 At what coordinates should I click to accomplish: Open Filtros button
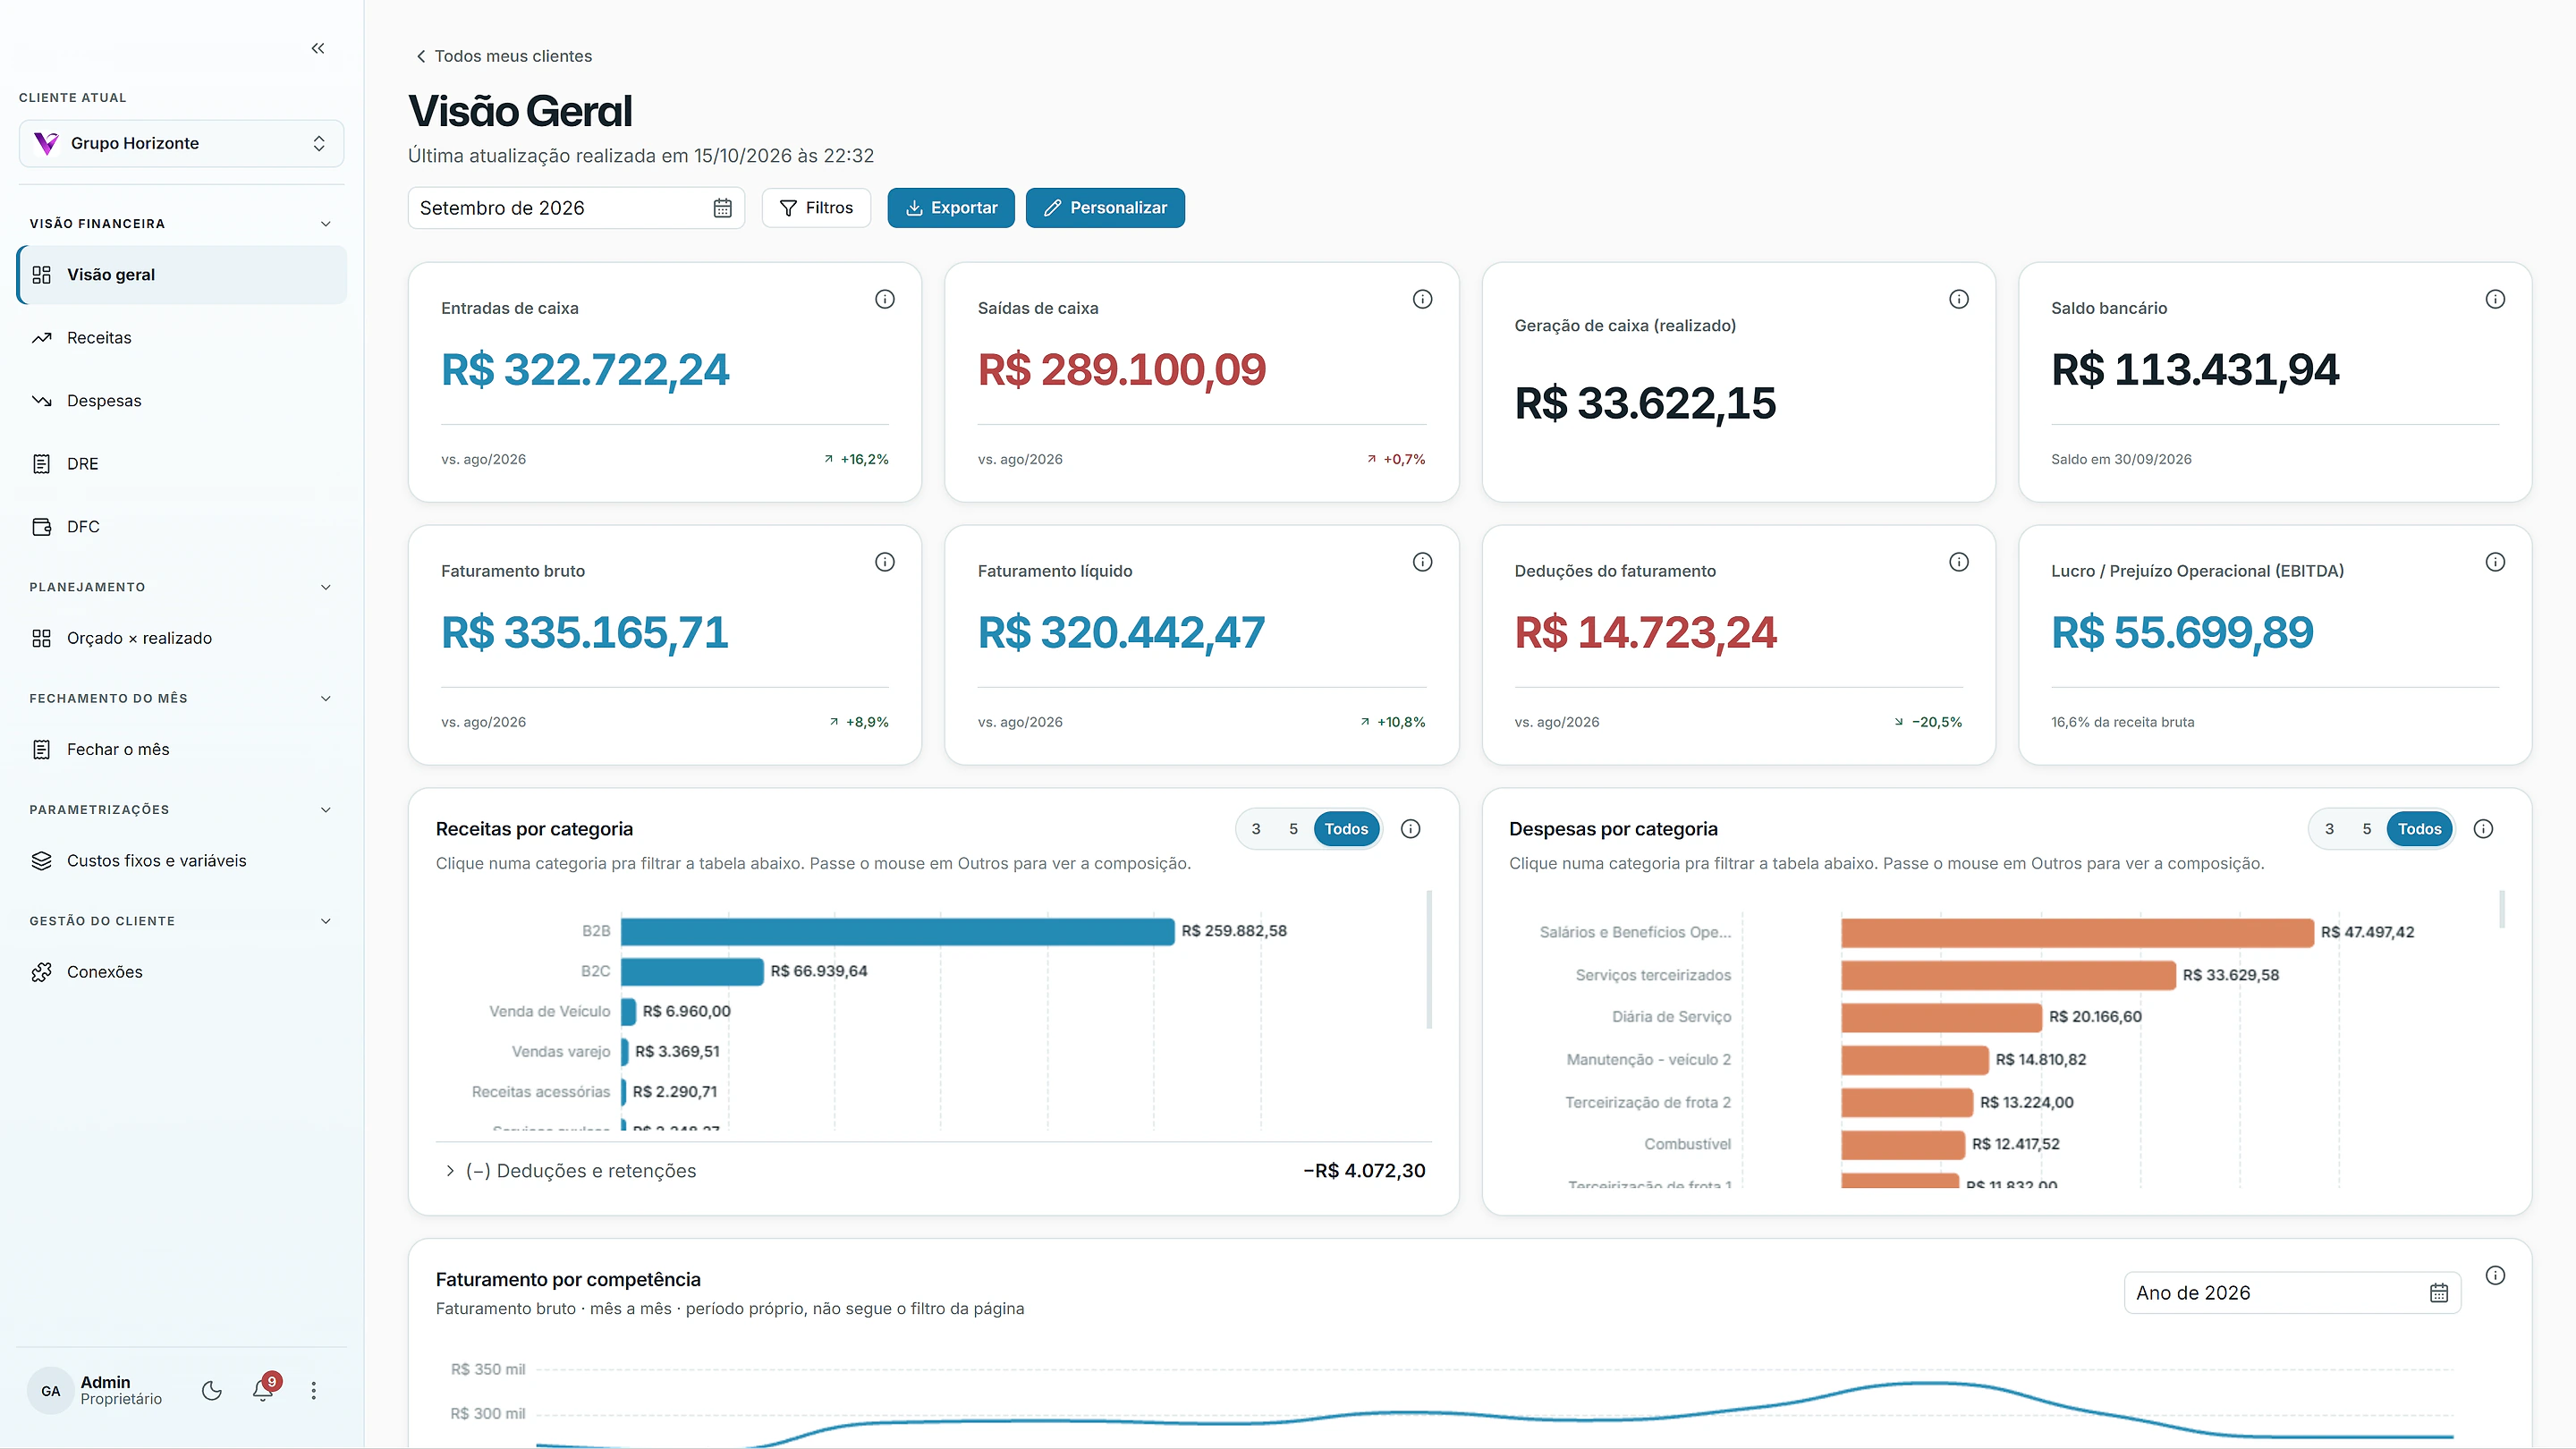click(x=816, y=208)
